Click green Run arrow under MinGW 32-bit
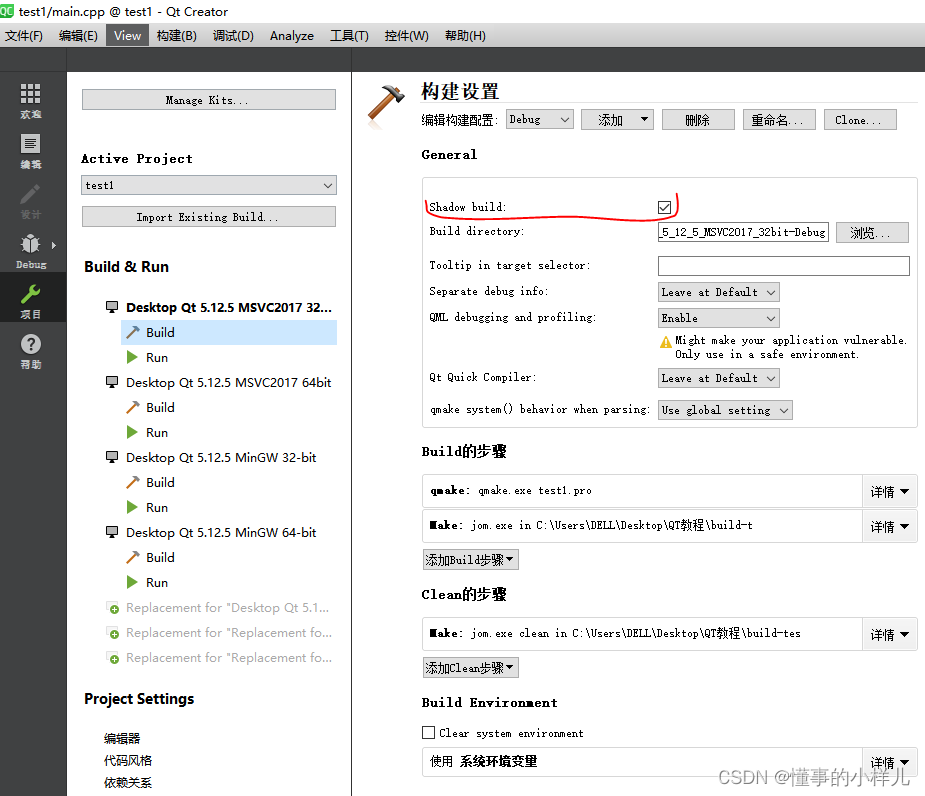This screenshot has width=925, height=796. click(x=132, y=507)
